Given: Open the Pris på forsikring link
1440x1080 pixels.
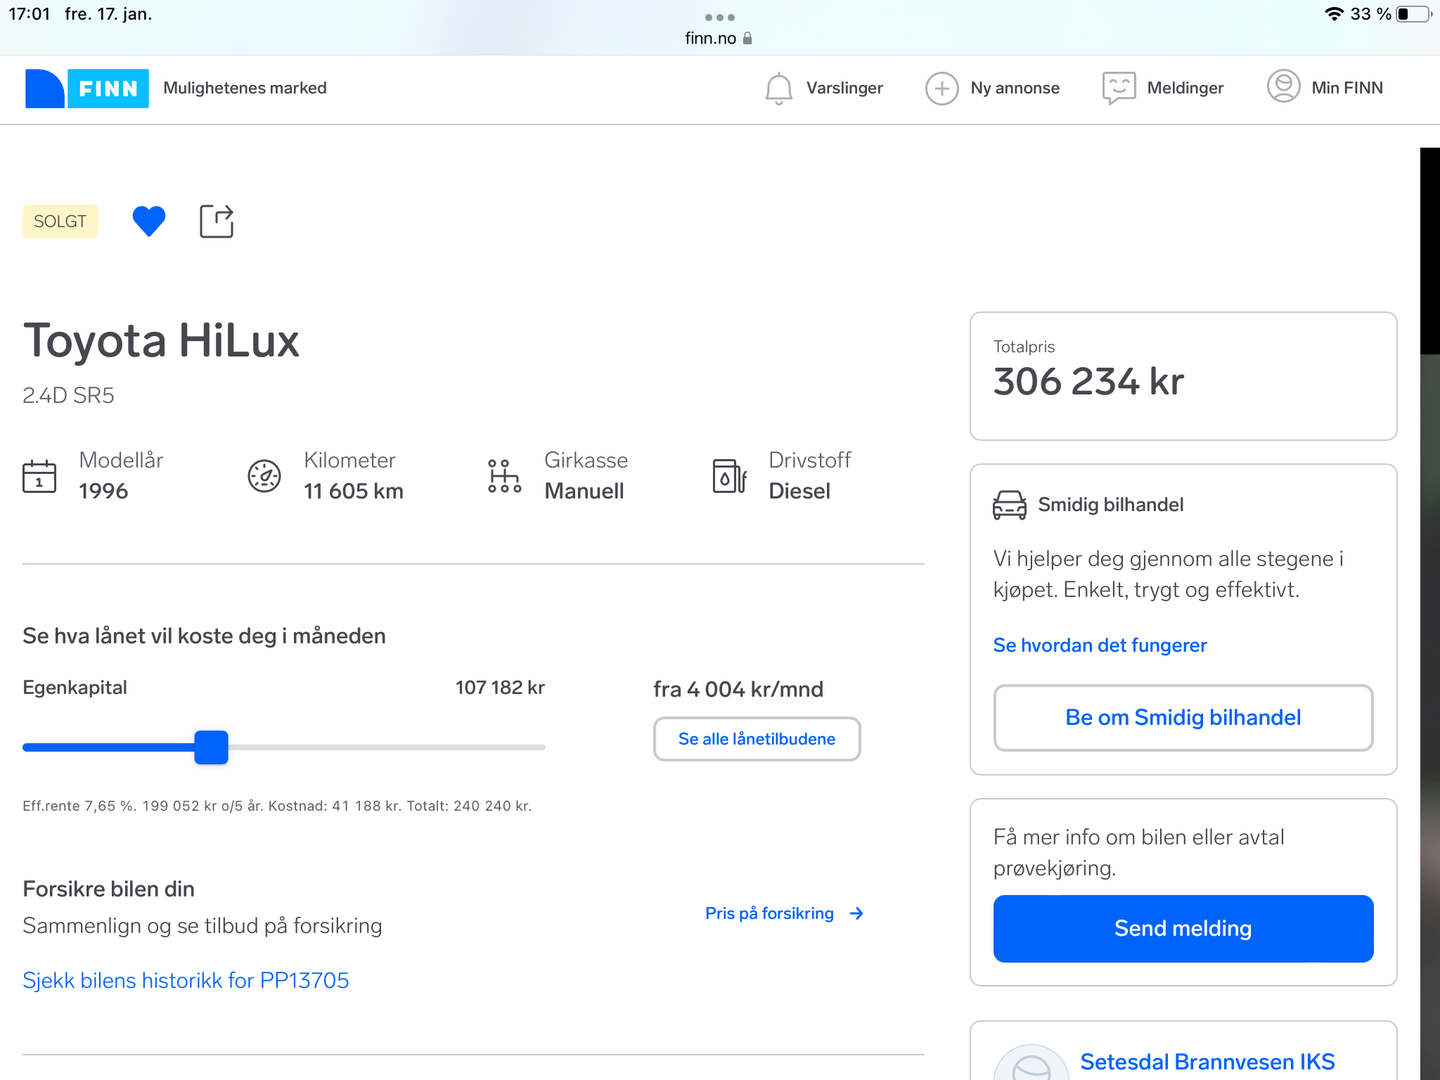Looking at the screenshot, I should (770, 913).
